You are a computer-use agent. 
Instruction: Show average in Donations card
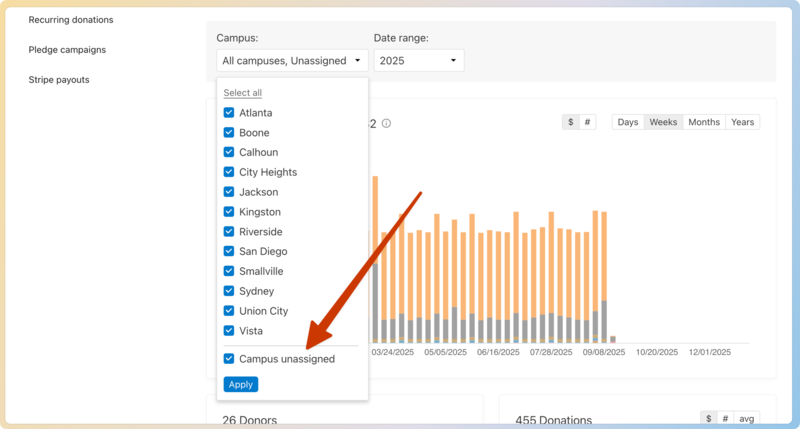point(746,419)
